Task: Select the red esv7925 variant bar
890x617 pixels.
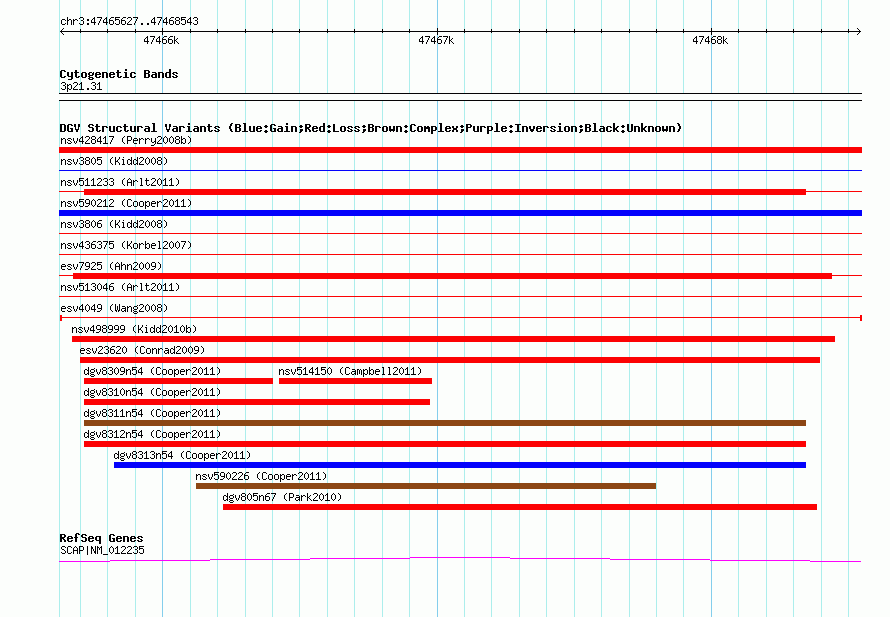Action: [452, 276]
